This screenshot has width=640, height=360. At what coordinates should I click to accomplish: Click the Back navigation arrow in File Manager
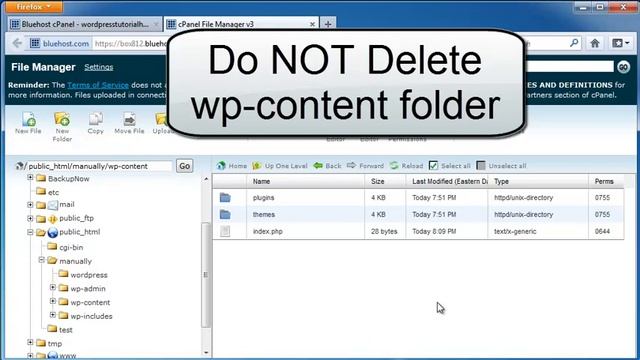[x=327, y=166]
